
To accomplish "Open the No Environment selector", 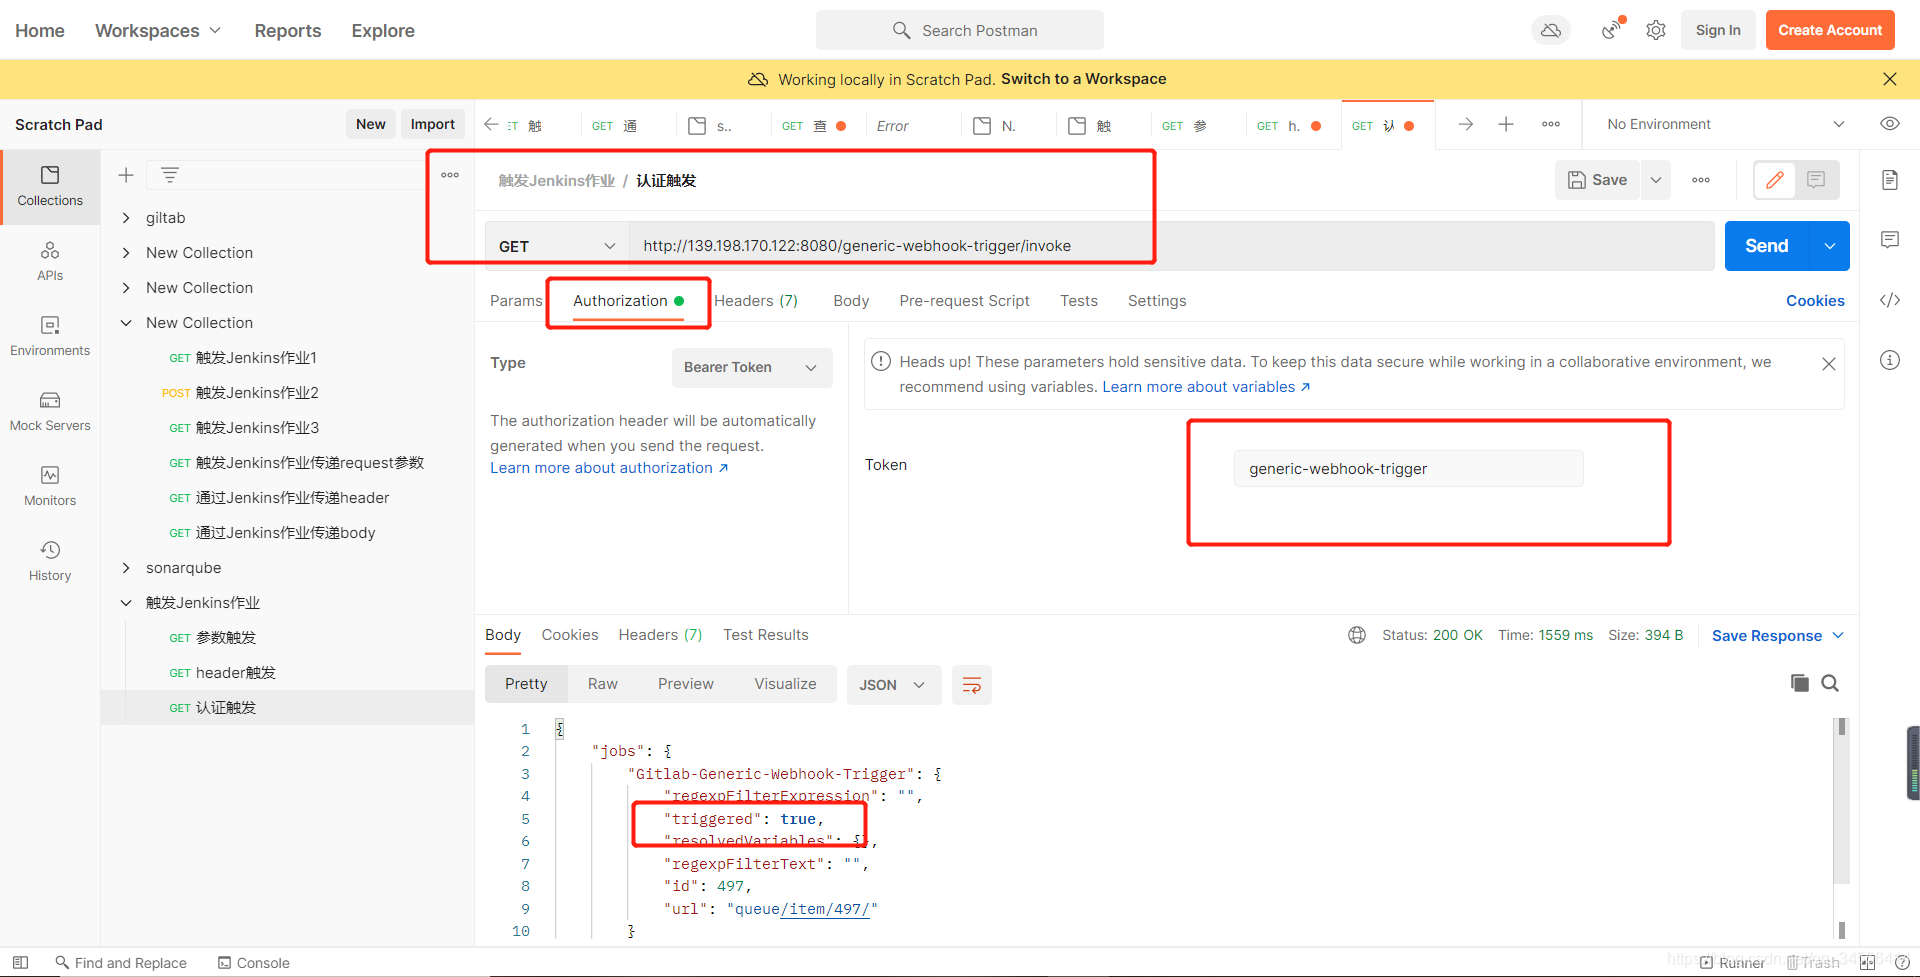I will pos(1725,124).
